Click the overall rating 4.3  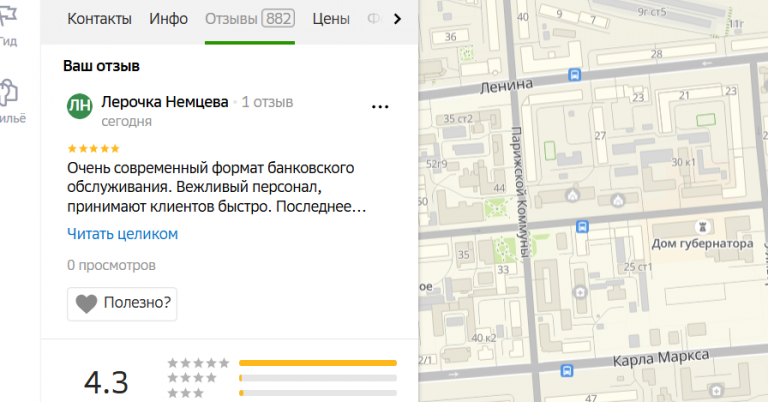(106, 382)
